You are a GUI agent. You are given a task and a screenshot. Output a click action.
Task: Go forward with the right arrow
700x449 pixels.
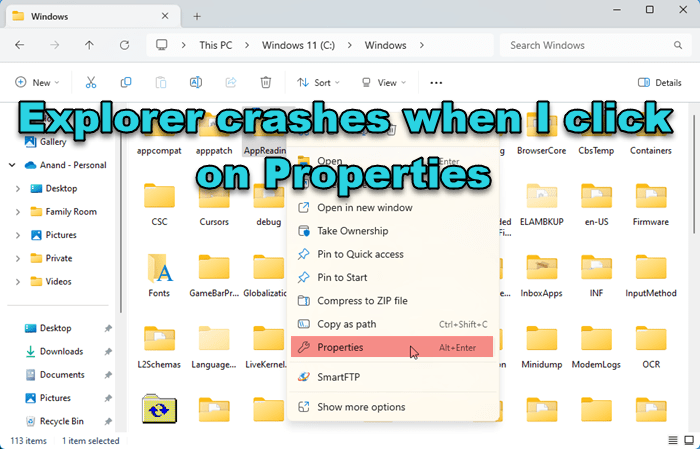[x=54, y=45]
